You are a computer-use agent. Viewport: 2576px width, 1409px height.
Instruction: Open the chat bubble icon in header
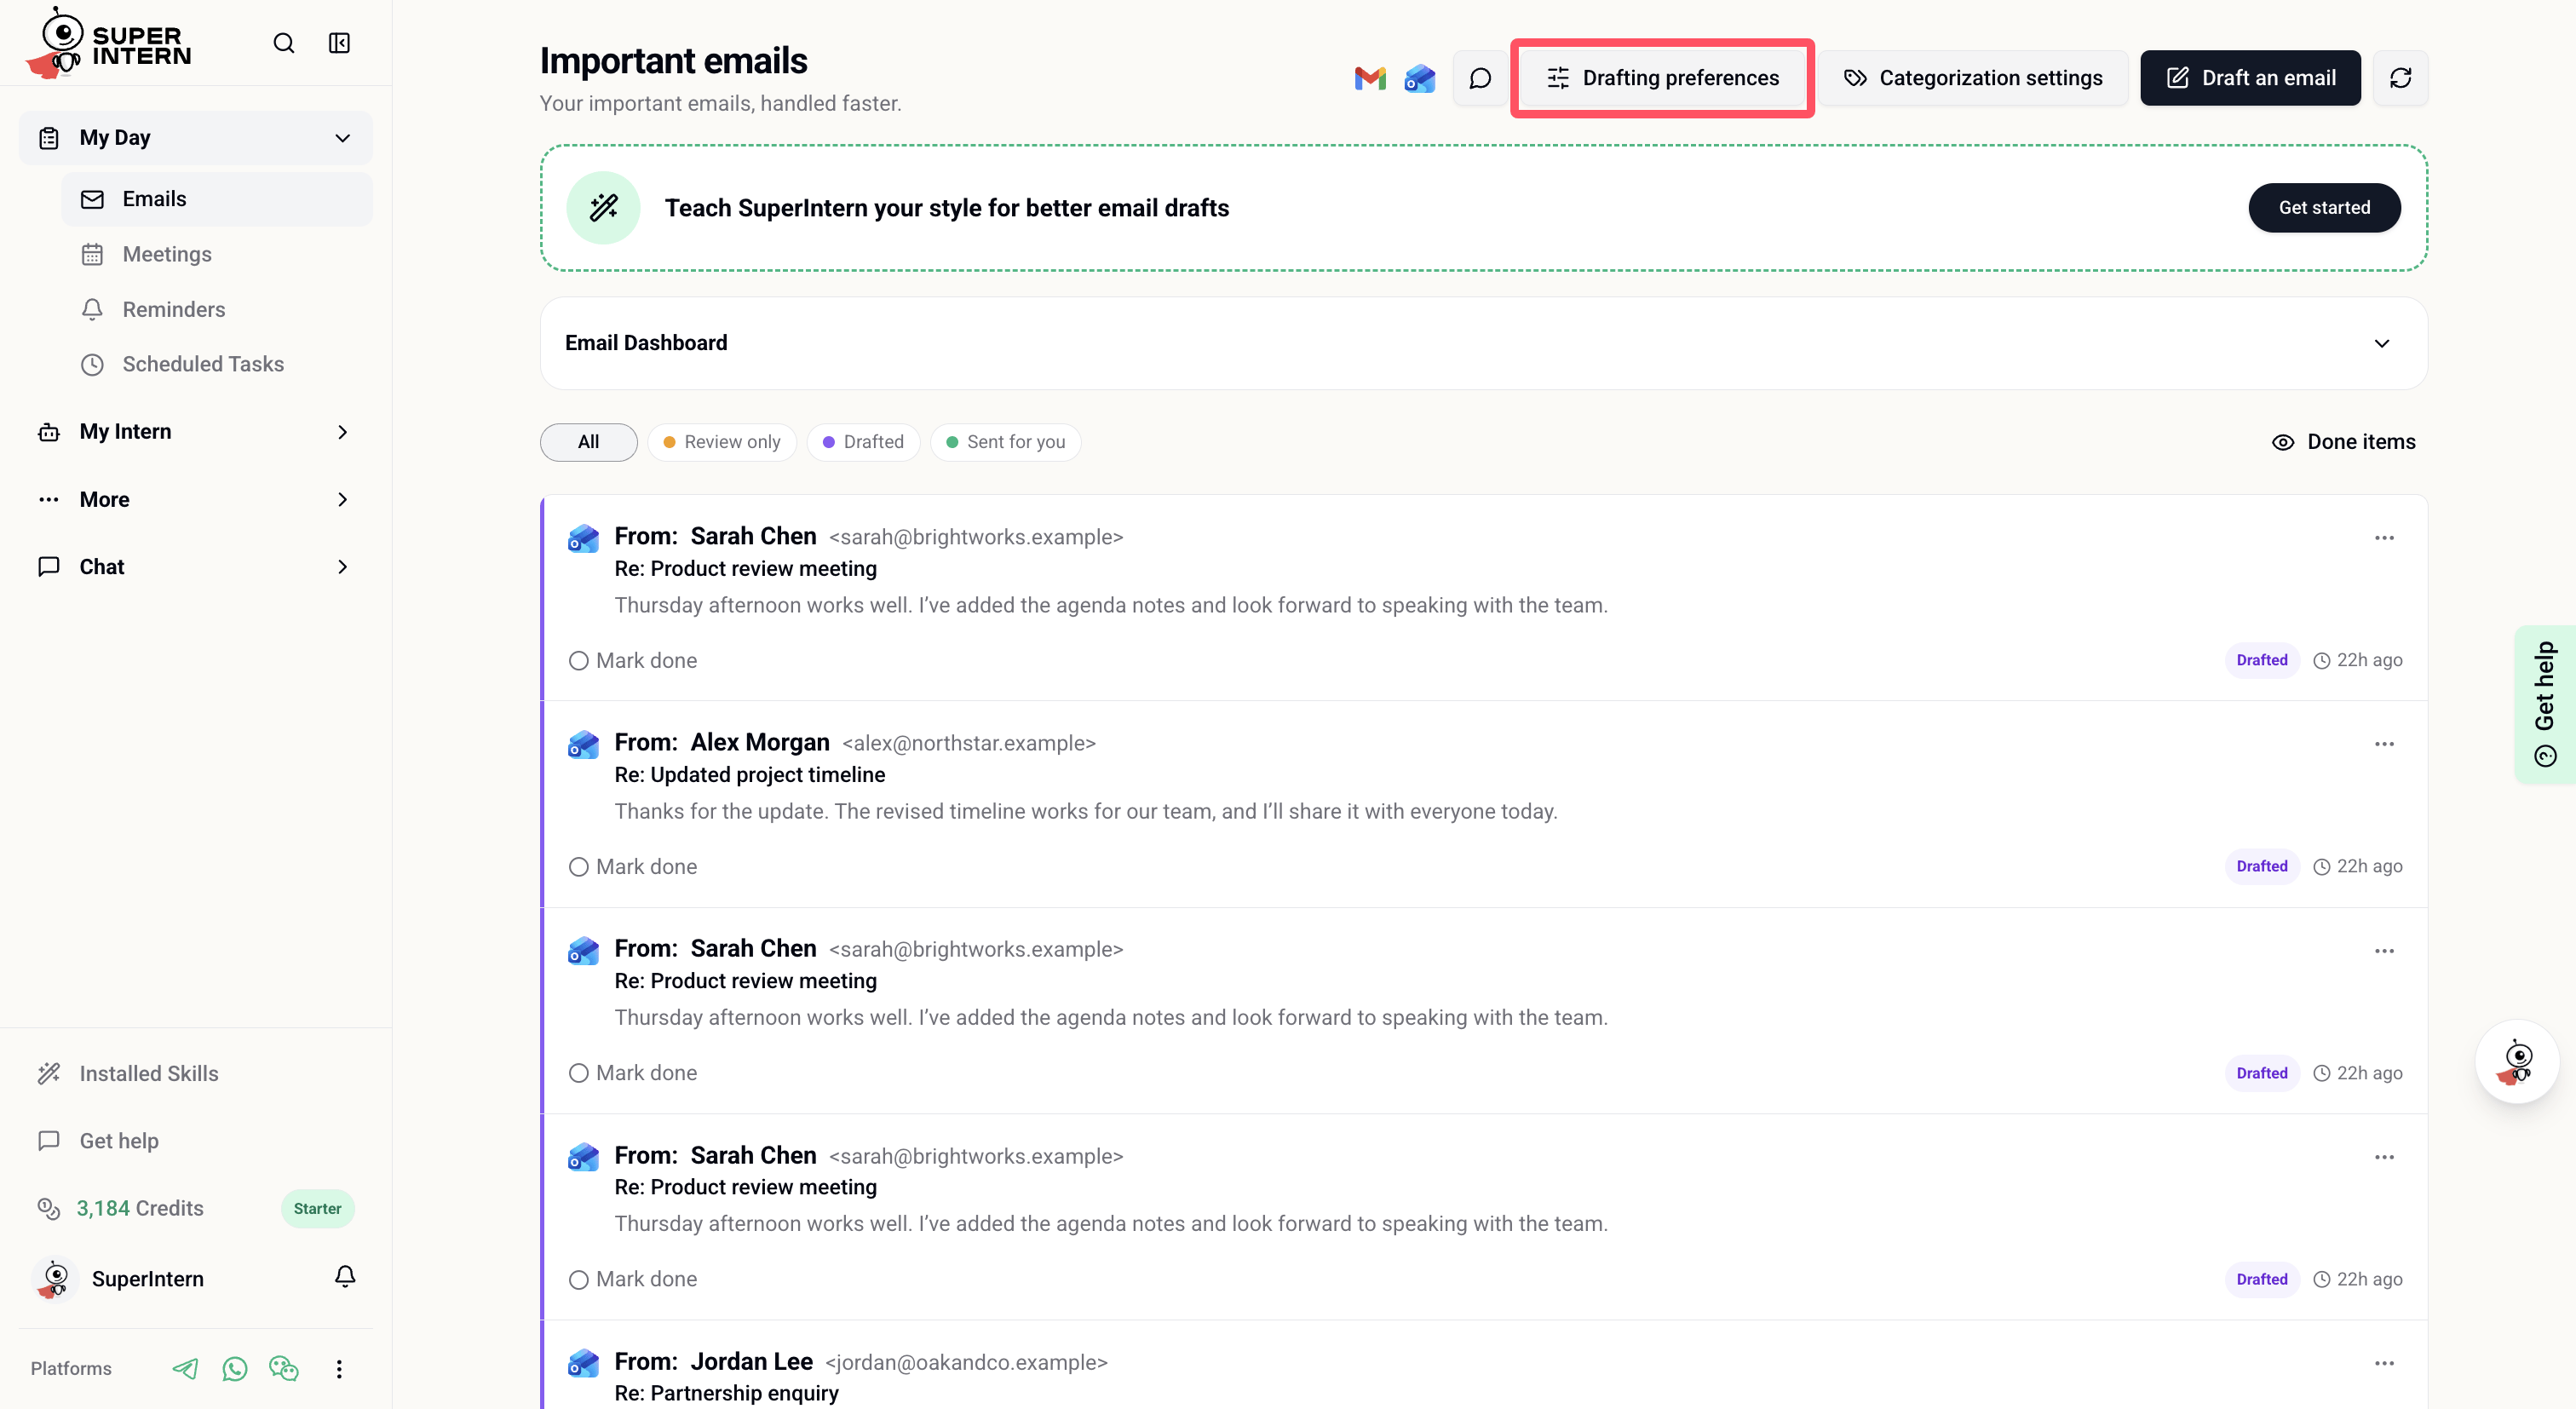pyautogui.click(x=1480, y=78)
